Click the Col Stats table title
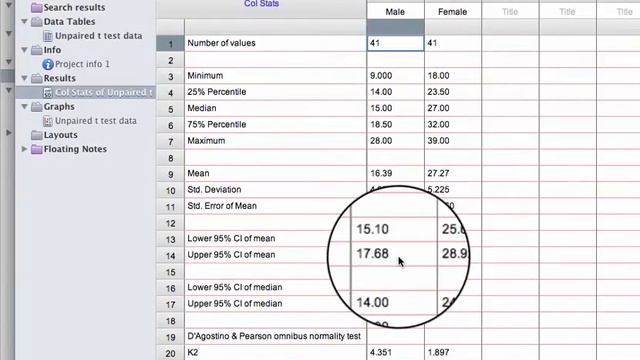Viewport: 640px width, 360px height. coord(262,4)
